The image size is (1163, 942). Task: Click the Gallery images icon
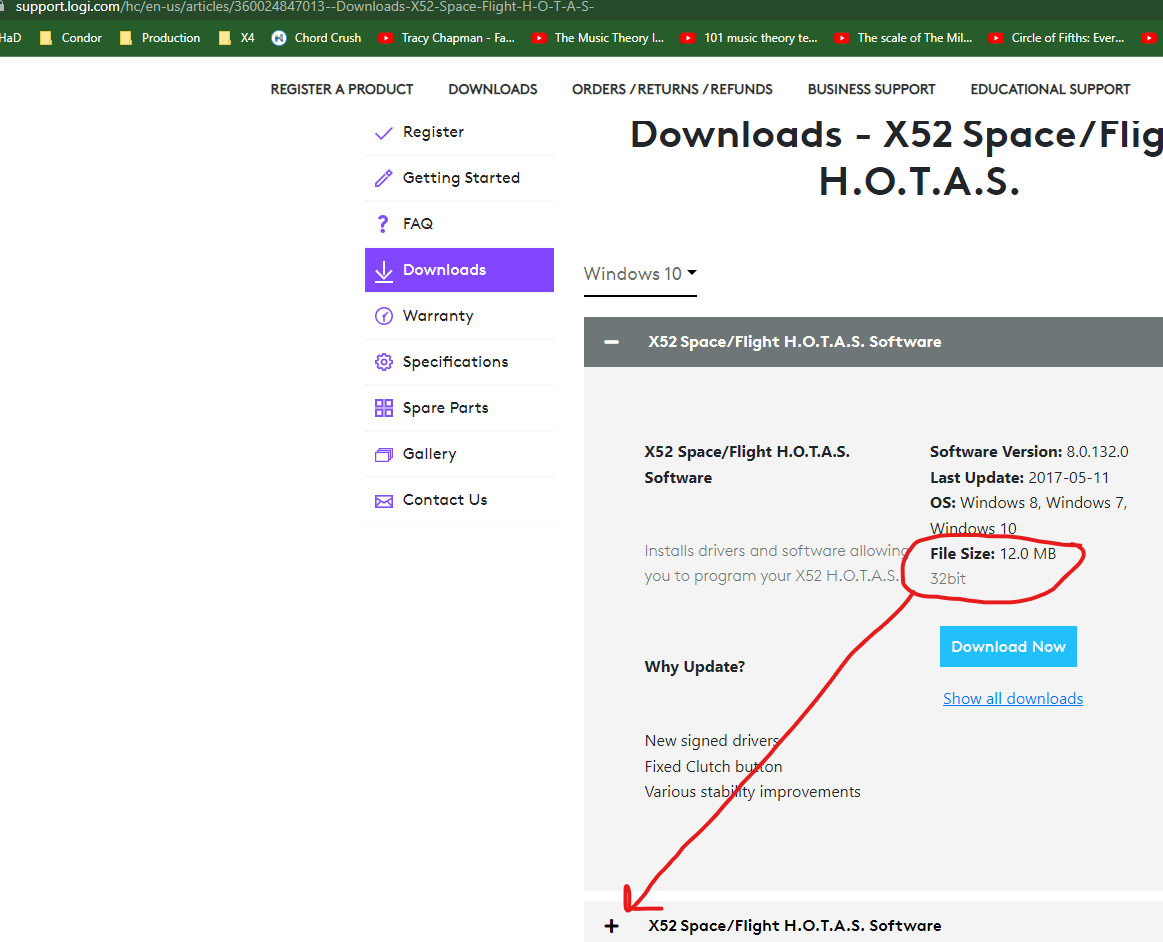pyautogui.click(x=383, y=455)
